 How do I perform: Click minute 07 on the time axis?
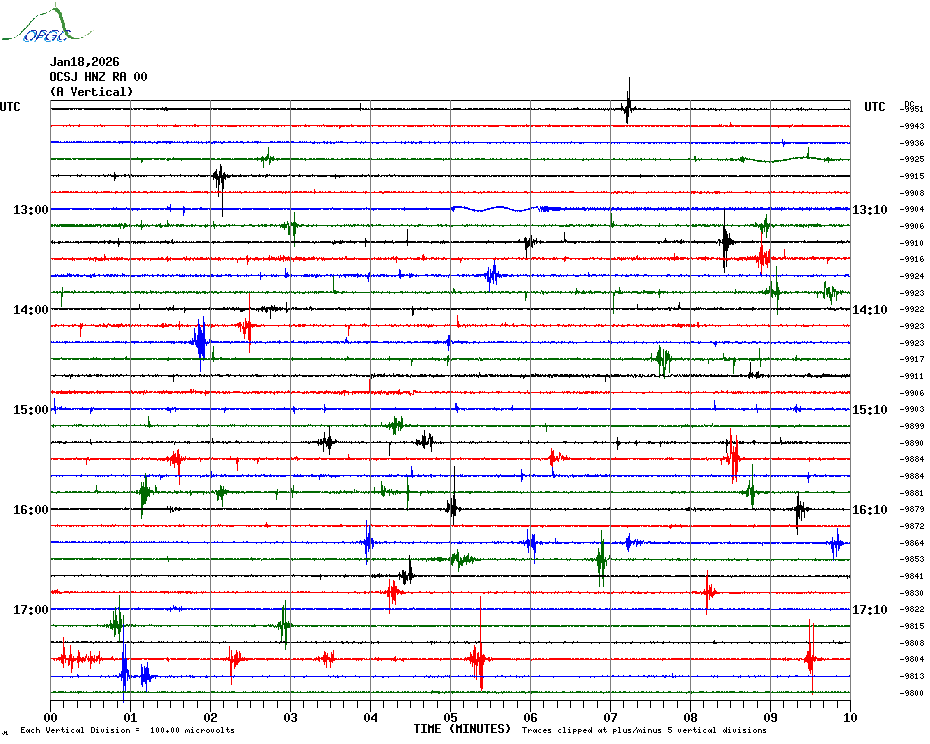[x=610, y=717]
